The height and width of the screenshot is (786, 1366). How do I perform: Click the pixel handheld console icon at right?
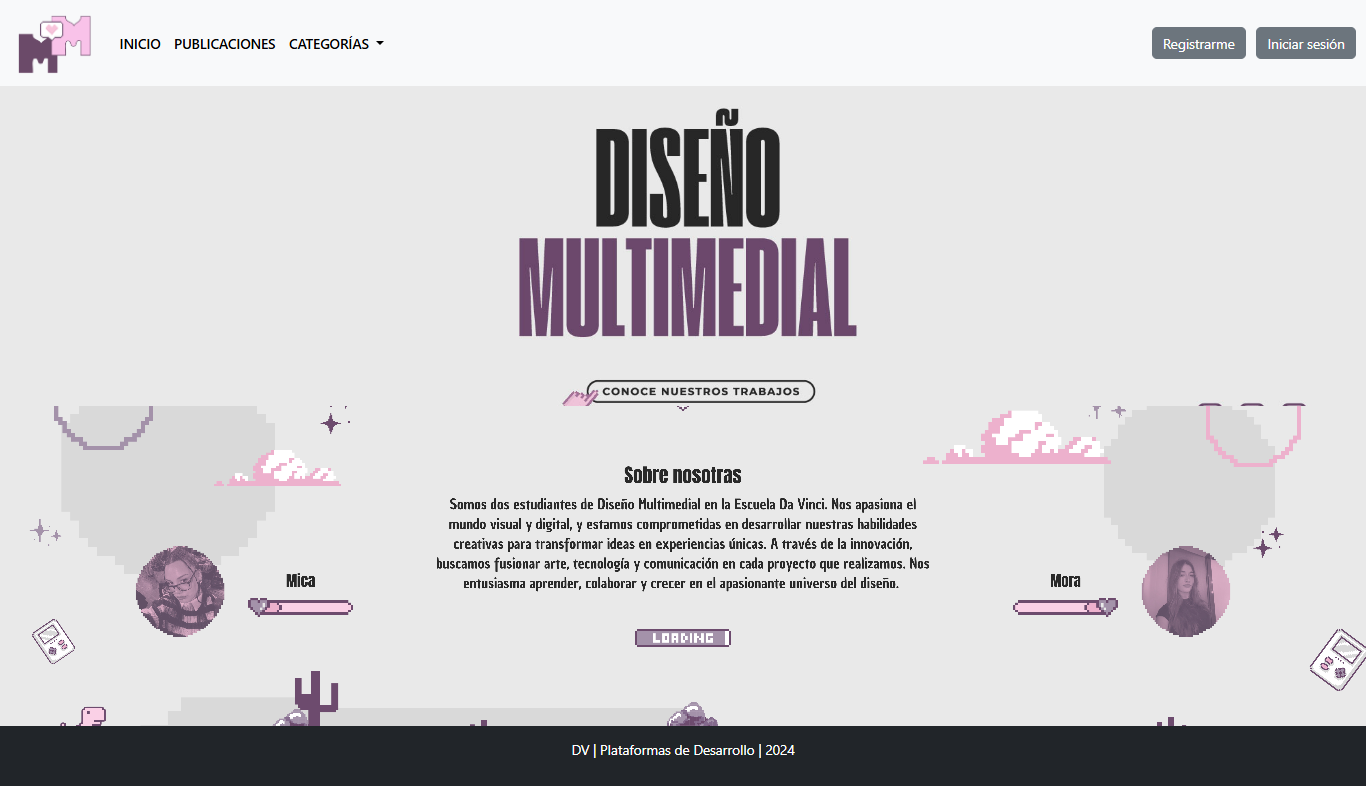[x=1338, y=660]
